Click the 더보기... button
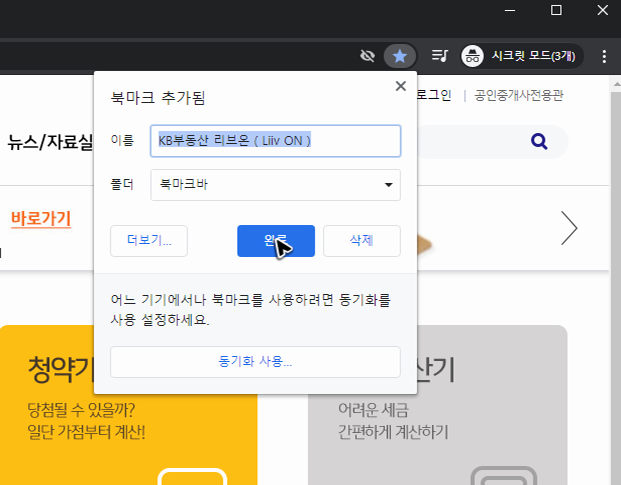This screenshot has height=485, width=621. tap(149, 241)
